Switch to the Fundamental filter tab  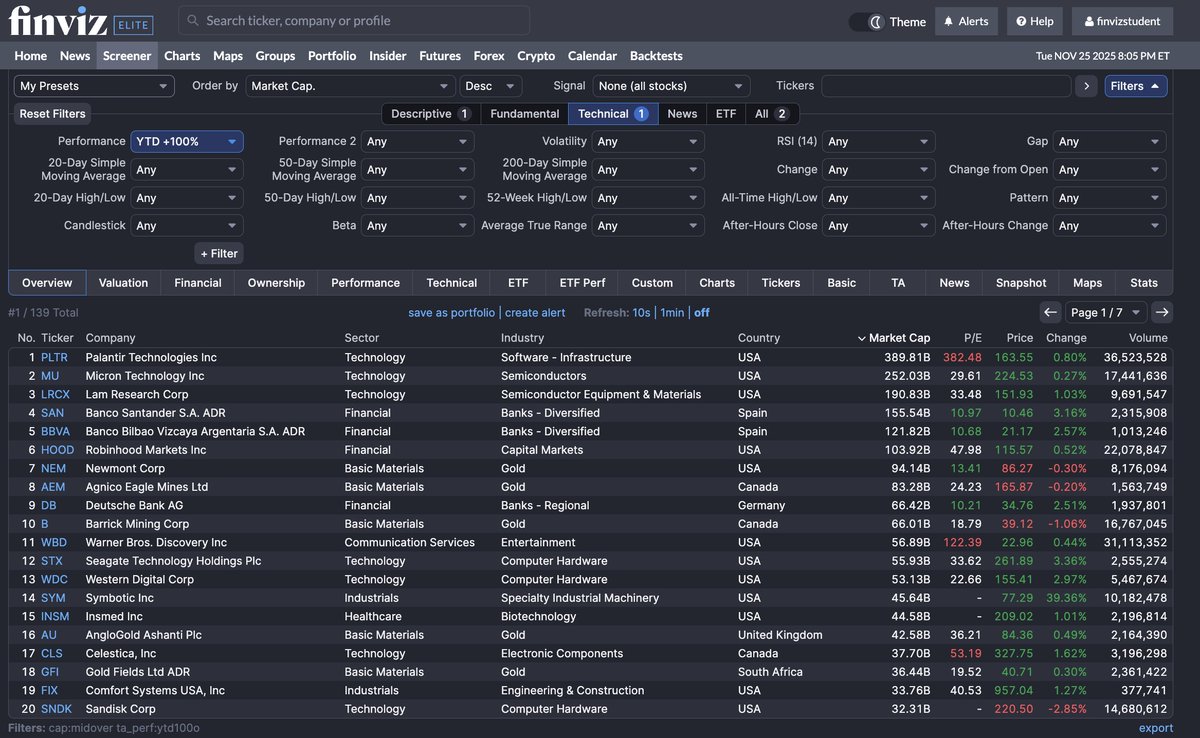pyautogui.click(x=525, y=114)
